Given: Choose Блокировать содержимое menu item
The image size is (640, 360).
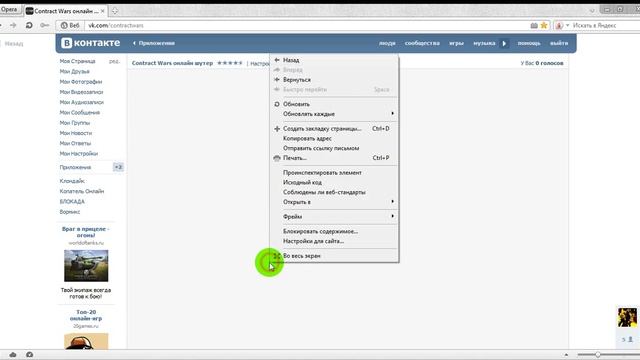Looking at the screenshot, I should pyautogui.click(x=334, y=231).
